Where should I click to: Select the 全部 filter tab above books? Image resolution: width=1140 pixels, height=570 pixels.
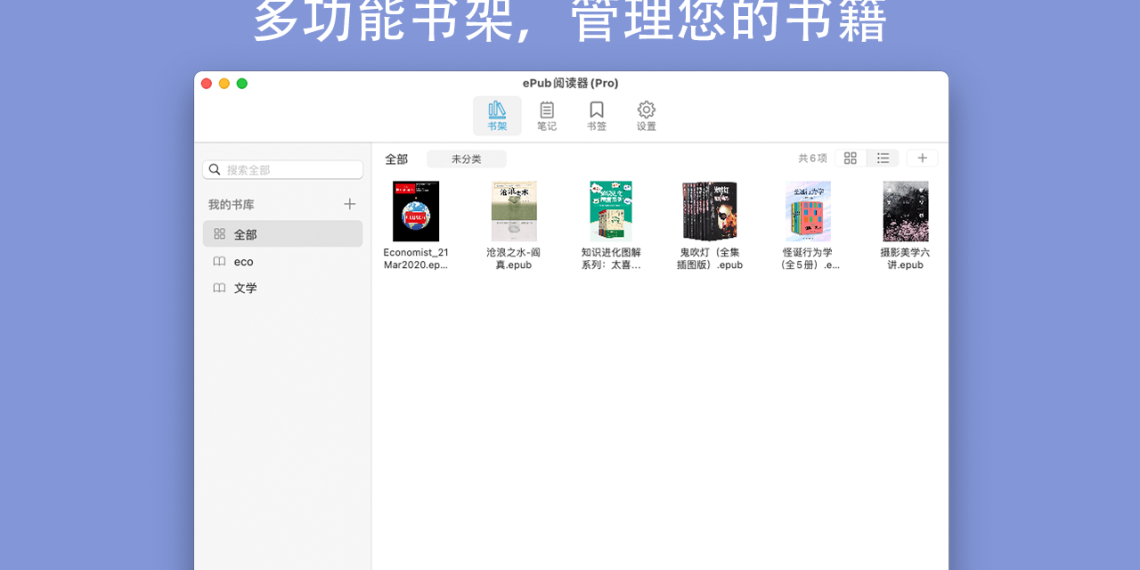click(396, 159)
